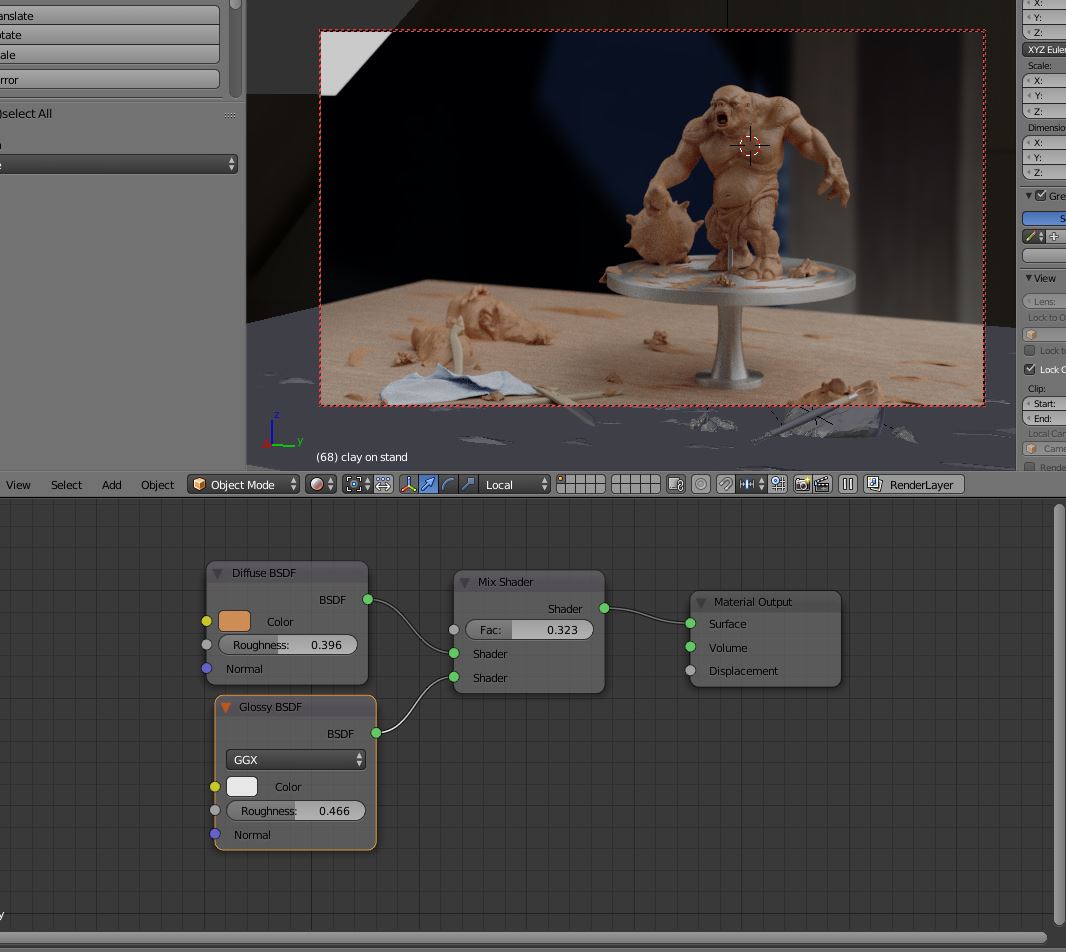The width and height of the screenshot is (1066, 952).
Task: Toggle the Grease Pencil checkbox
Action: [1041, 196]
